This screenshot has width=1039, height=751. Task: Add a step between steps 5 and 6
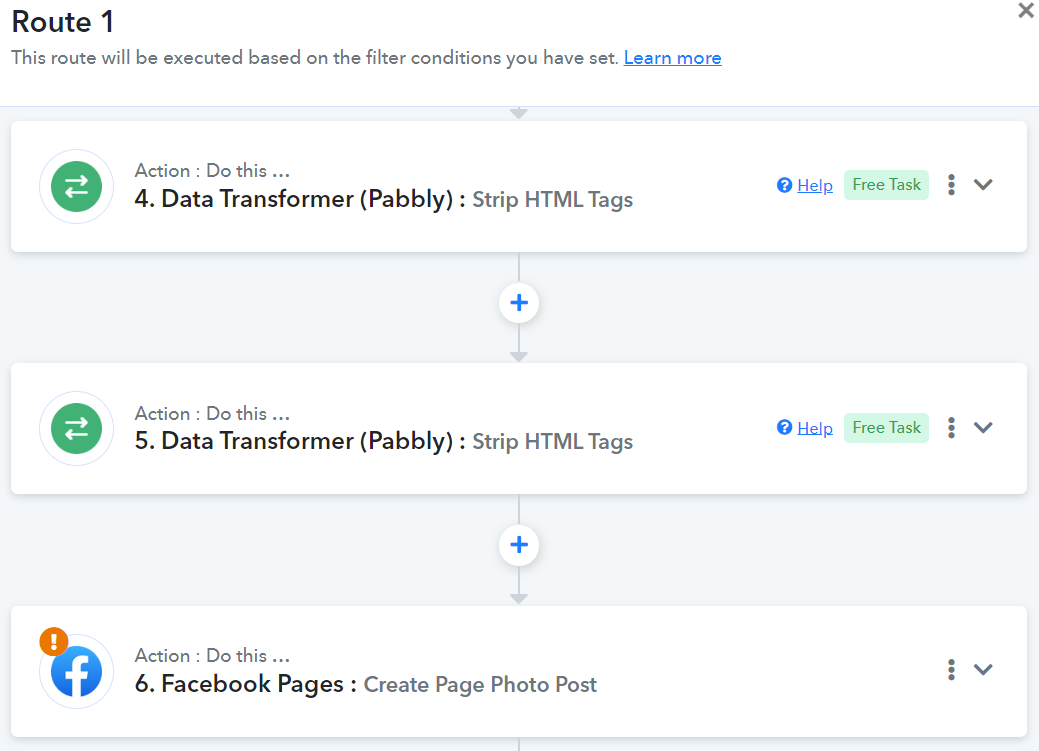point(519,545)
